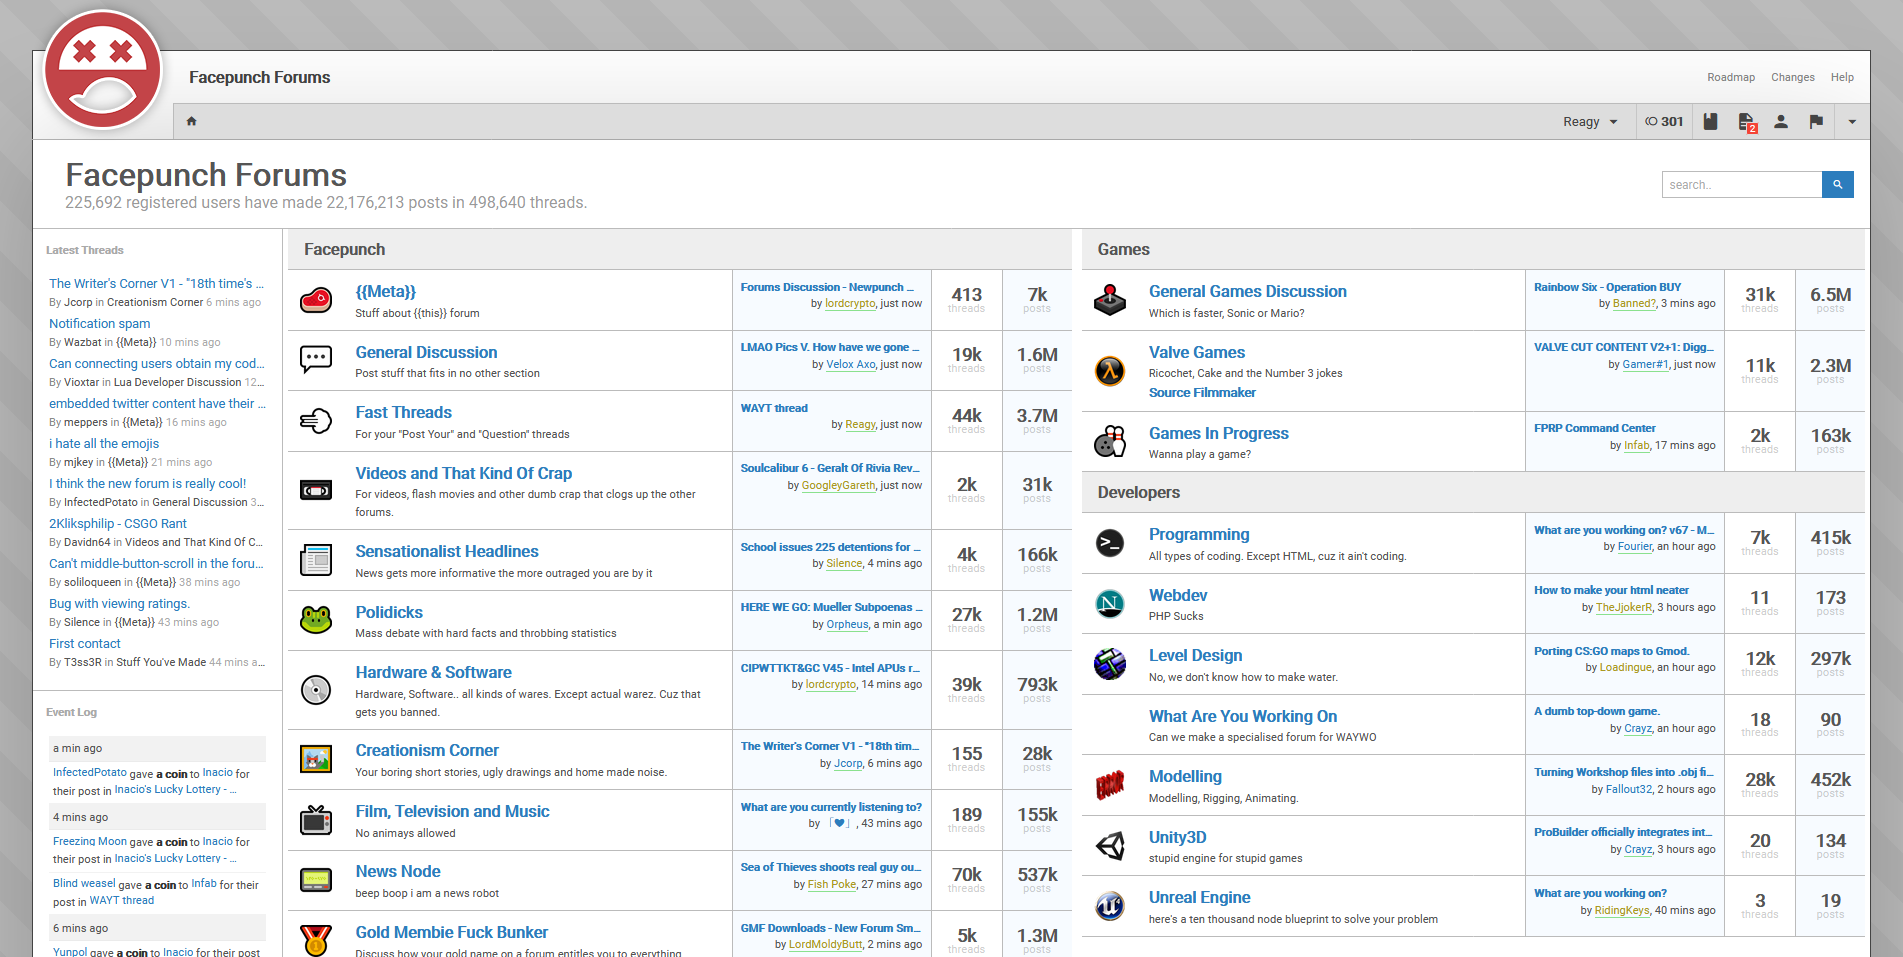Viewport: 1903px width, 957px height.
Task: Open the Roadmap link
Action: (1731, 77)
